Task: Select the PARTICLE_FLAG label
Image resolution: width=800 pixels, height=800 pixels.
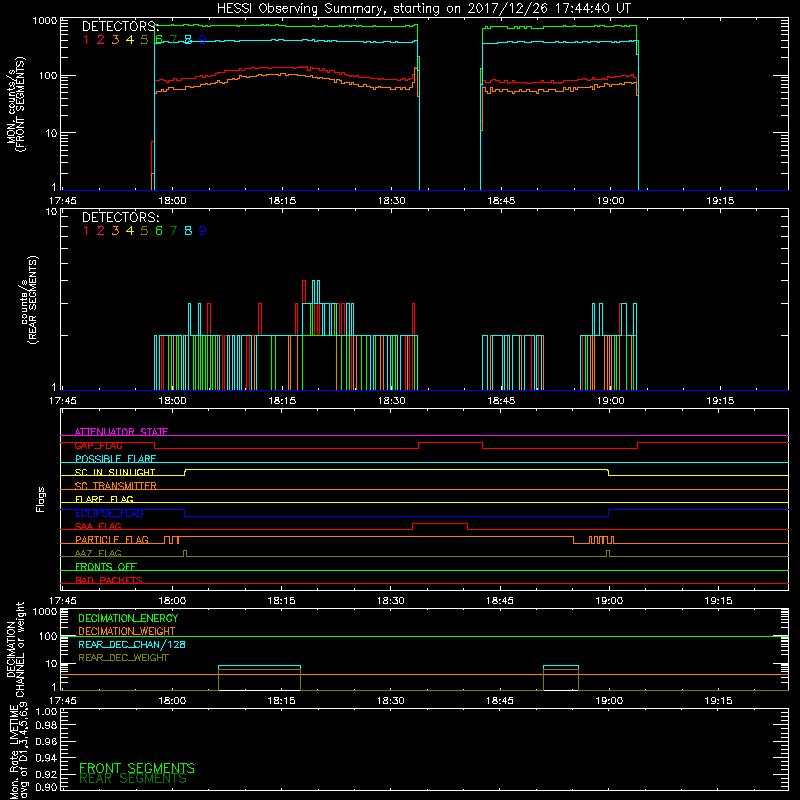Action: [112, 540]
